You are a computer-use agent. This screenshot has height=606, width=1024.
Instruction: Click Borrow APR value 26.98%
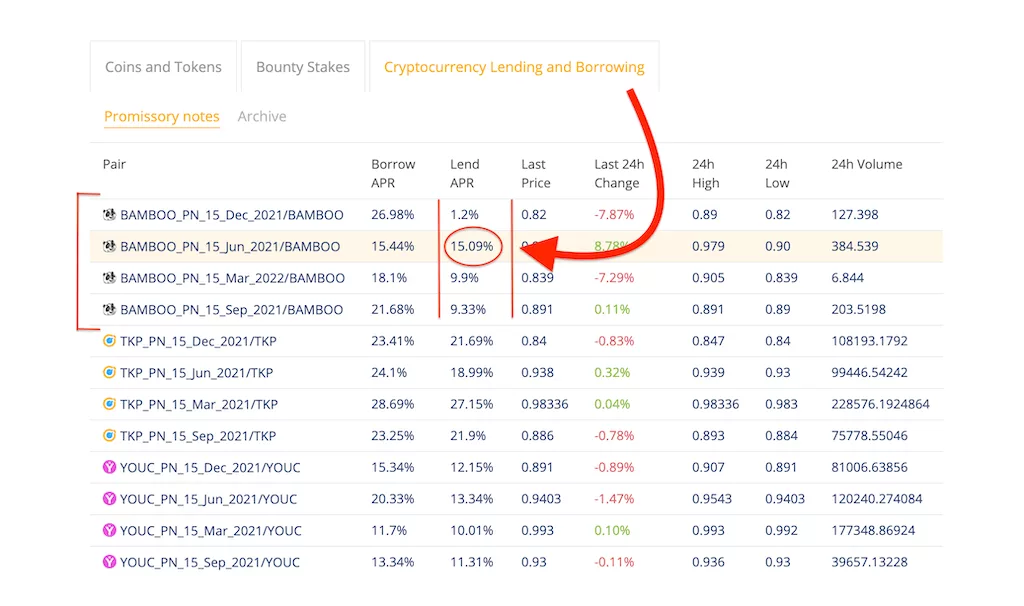pyautogui.click(x=392, y=214)
